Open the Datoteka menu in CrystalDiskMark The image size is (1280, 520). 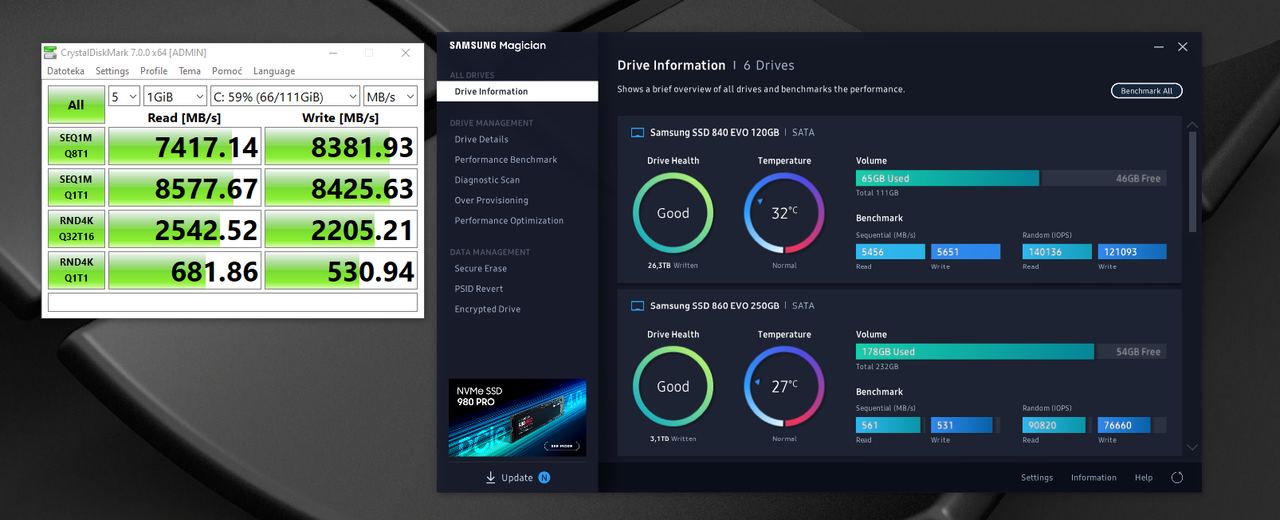point(66,71)
